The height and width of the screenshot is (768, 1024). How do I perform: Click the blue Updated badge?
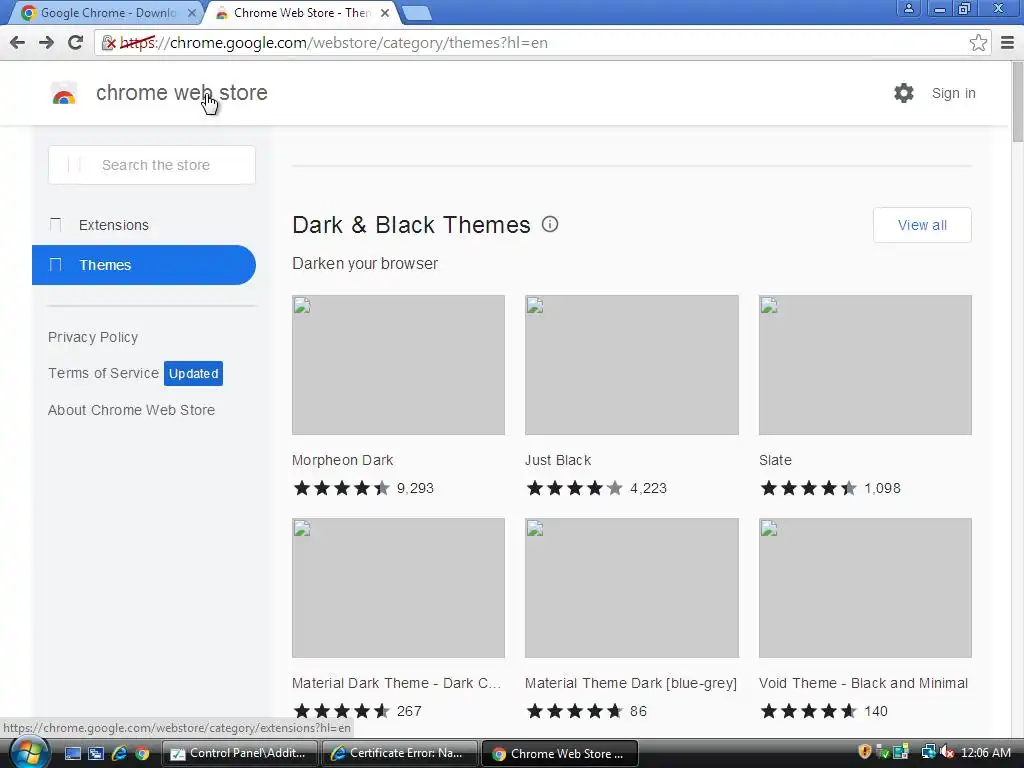[193, 374]
